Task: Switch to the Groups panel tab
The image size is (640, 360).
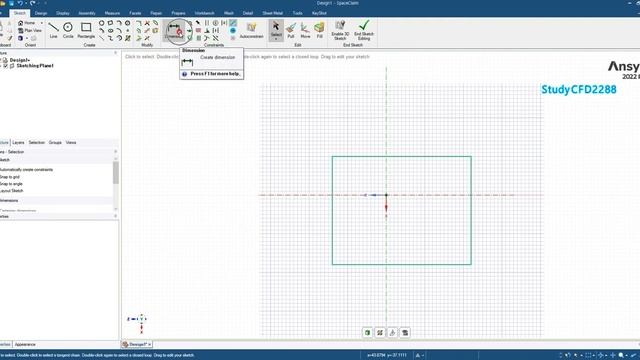Action: tap(55, 142)
